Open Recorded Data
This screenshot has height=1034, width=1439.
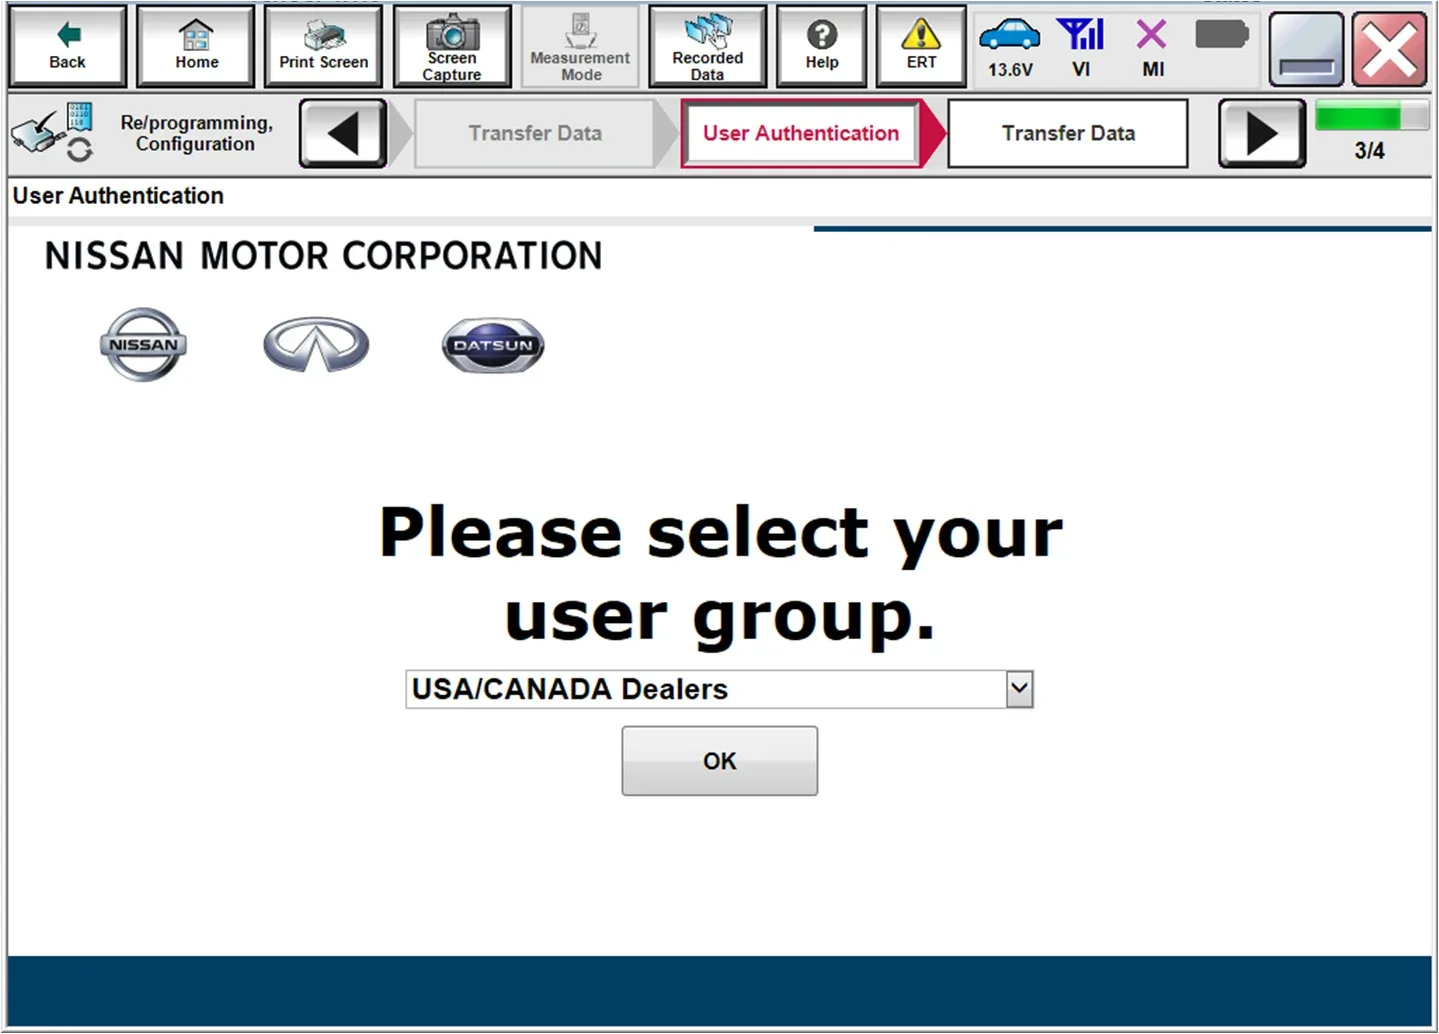pos(707,46)
